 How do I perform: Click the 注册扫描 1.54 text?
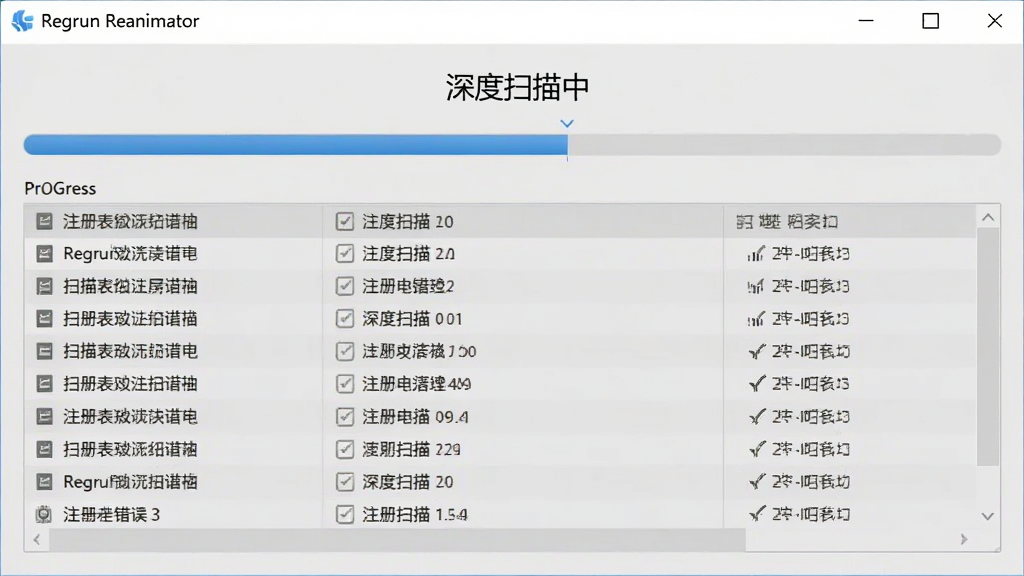pos(415,515)
